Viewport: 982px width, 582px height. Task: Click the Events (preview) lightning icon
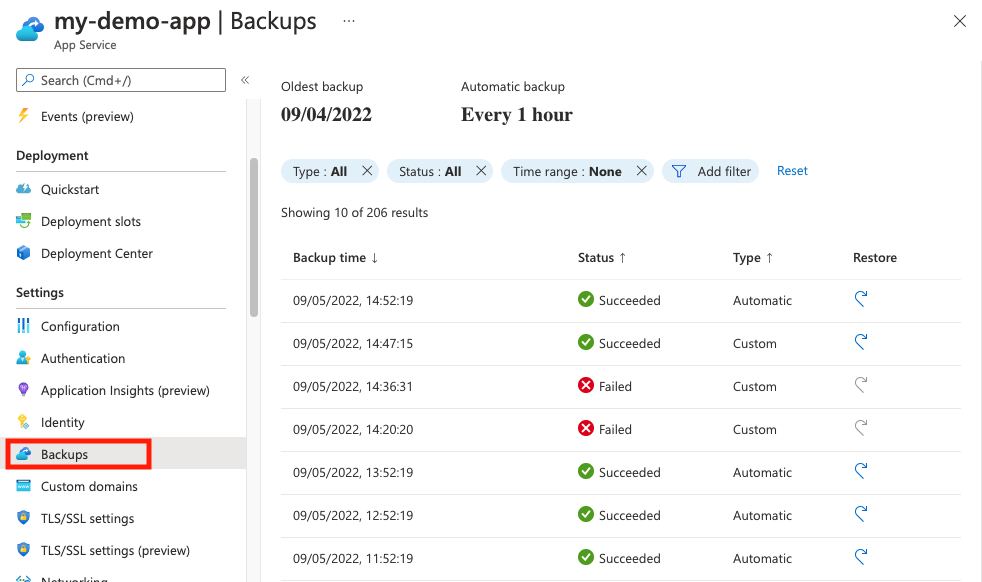(x=24, y=116)
